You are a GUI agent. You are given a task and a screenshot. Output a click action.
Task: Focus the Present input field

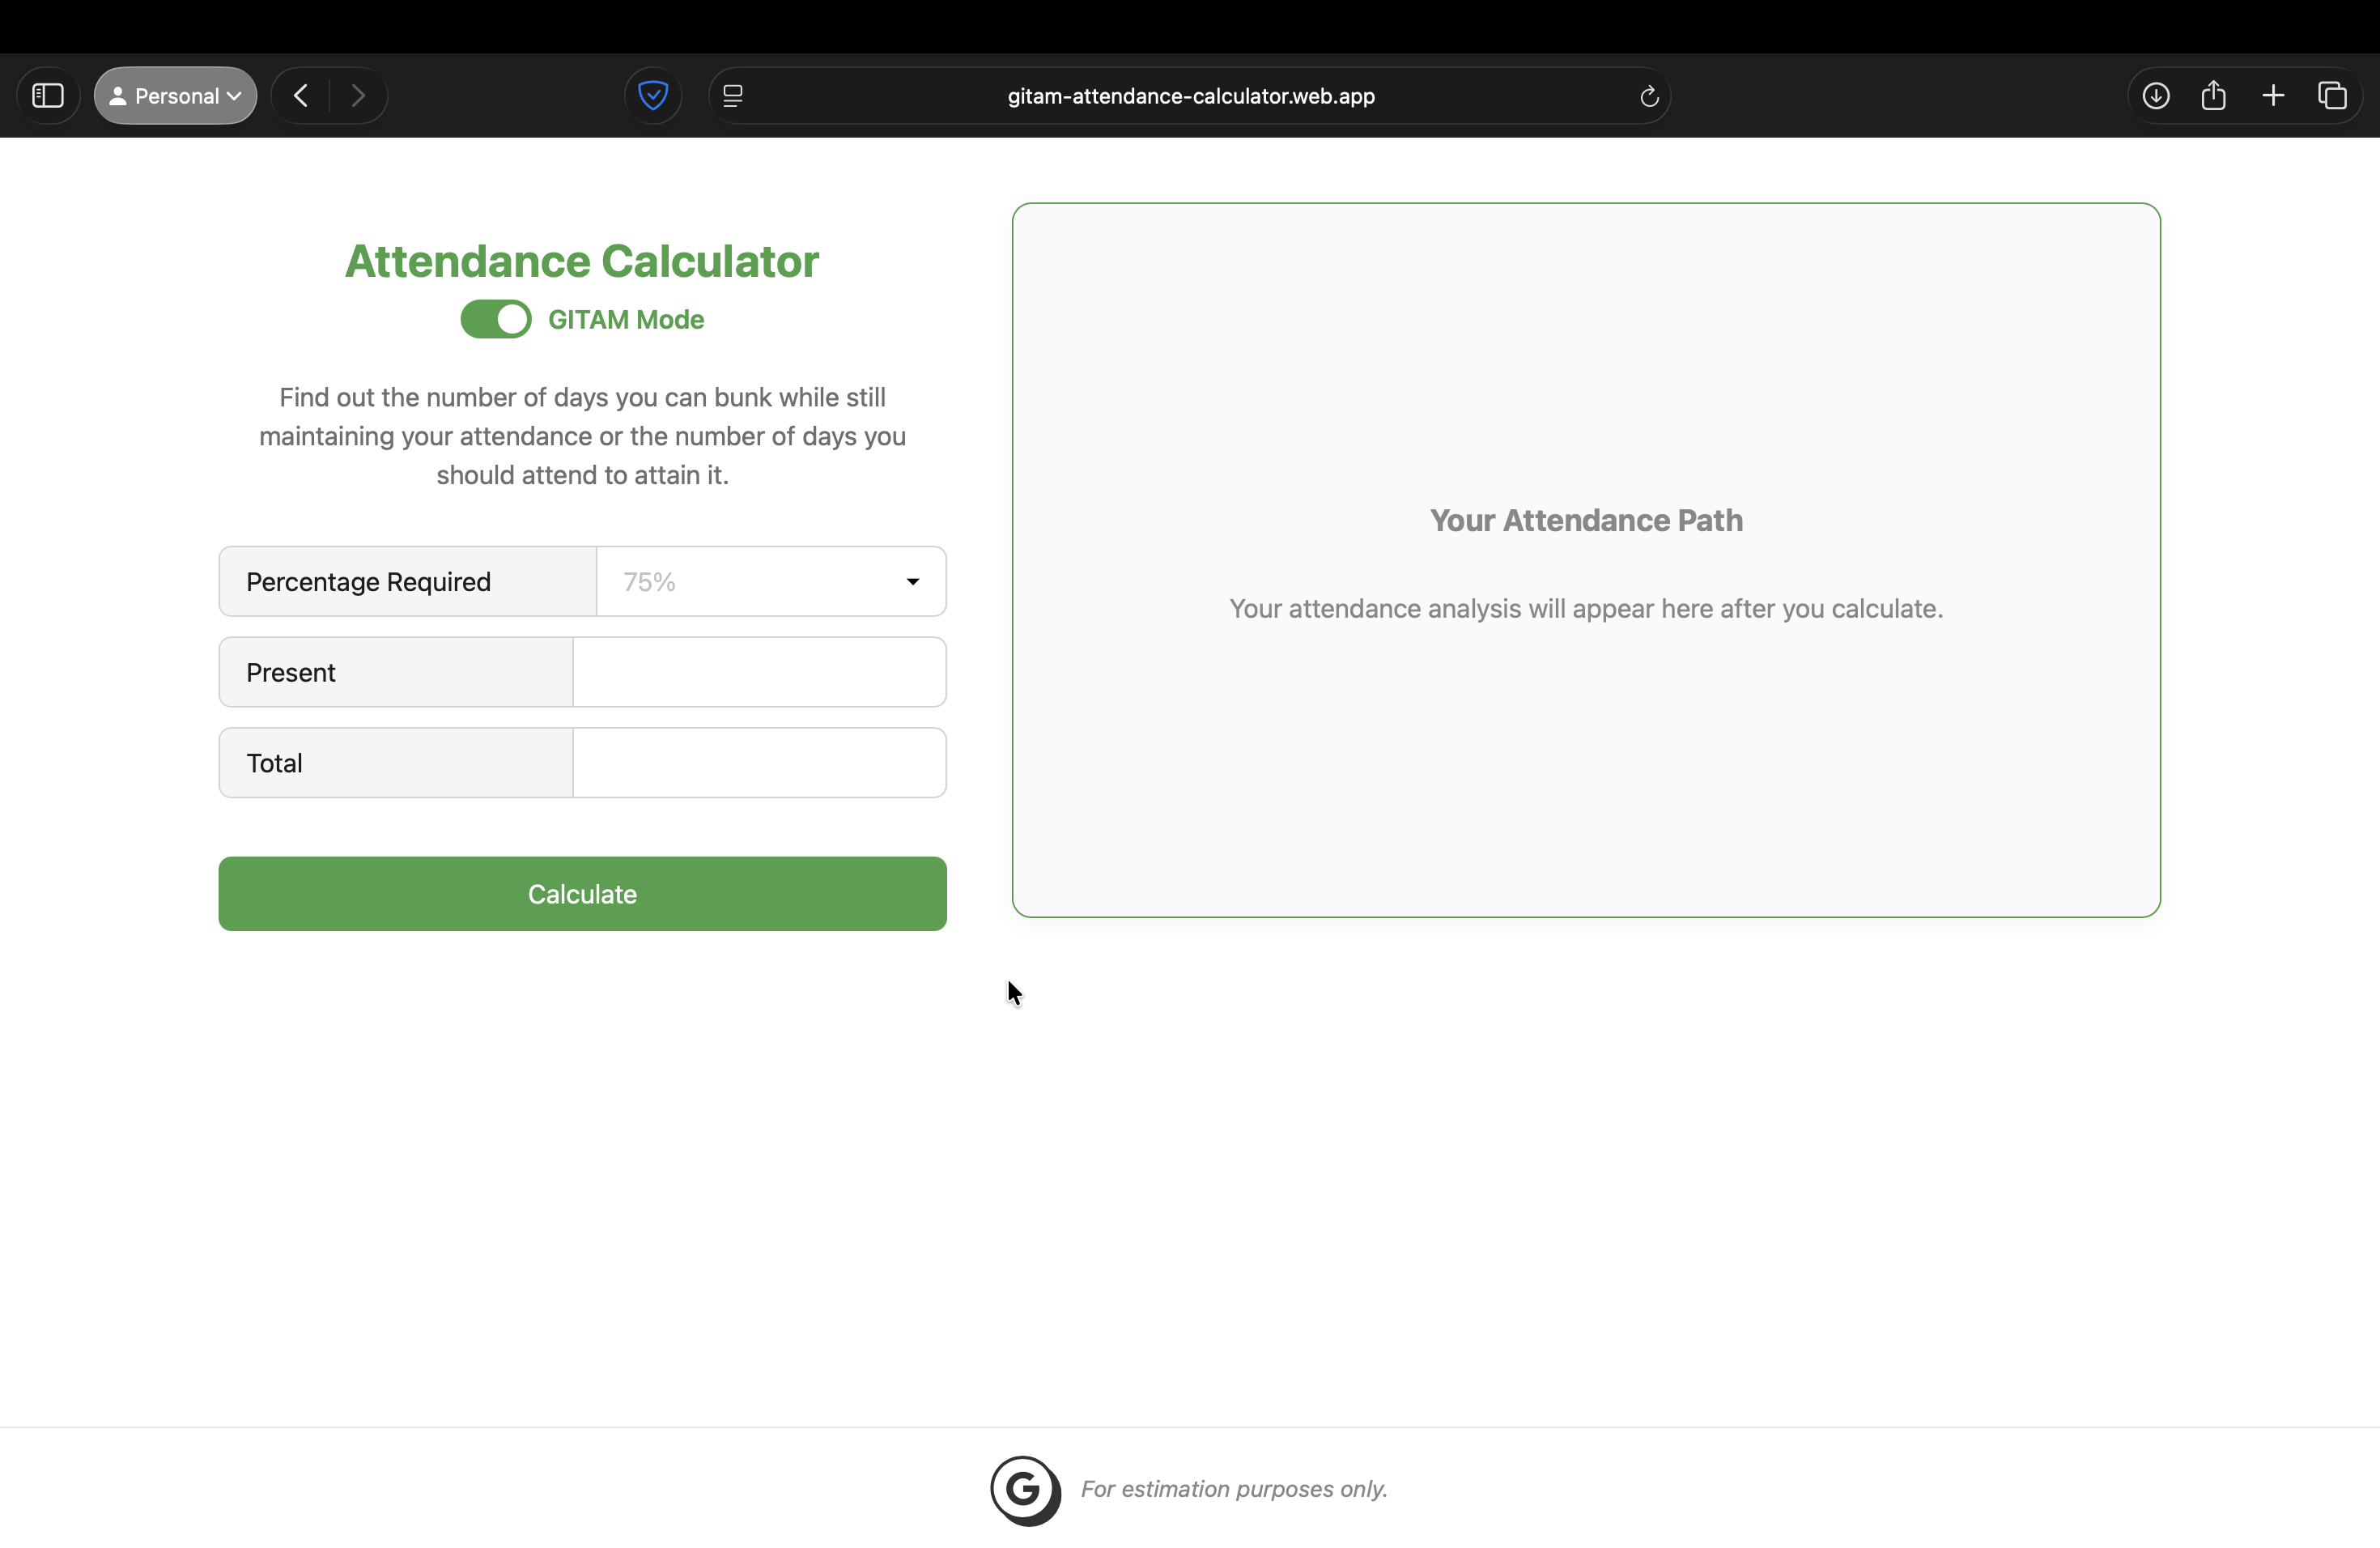coord(759,672)
